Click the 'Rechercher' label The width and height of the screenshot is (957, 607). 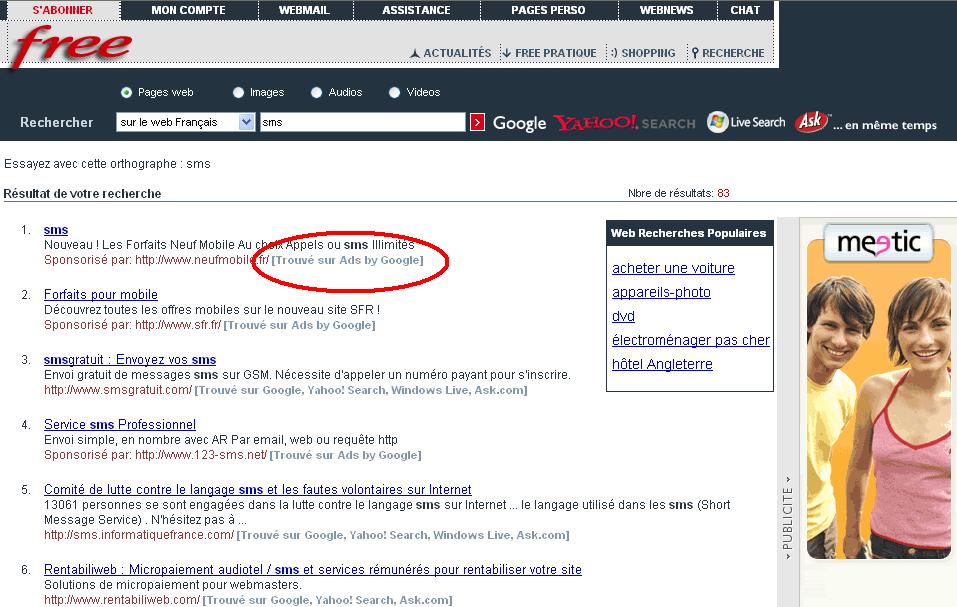click(x=57, y=123)
